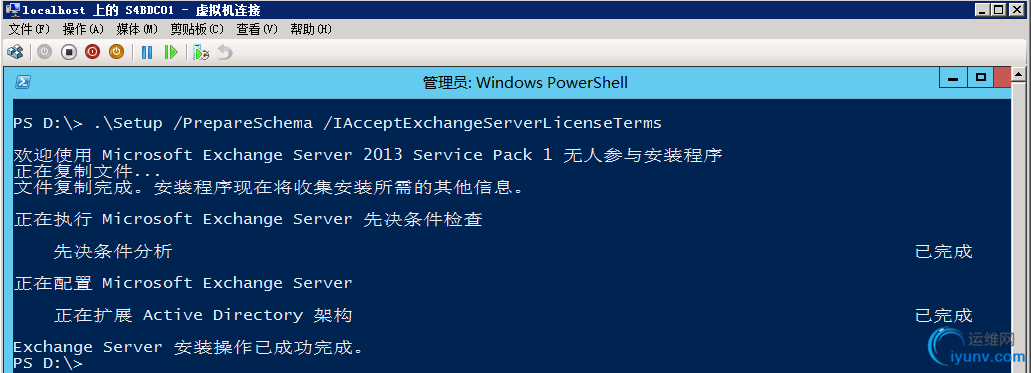Send Ctrl+Alt+Delete using the toolbar icon
Image resolution: width=1031 pixels, height=373 pixels.
tap(14, 52)
